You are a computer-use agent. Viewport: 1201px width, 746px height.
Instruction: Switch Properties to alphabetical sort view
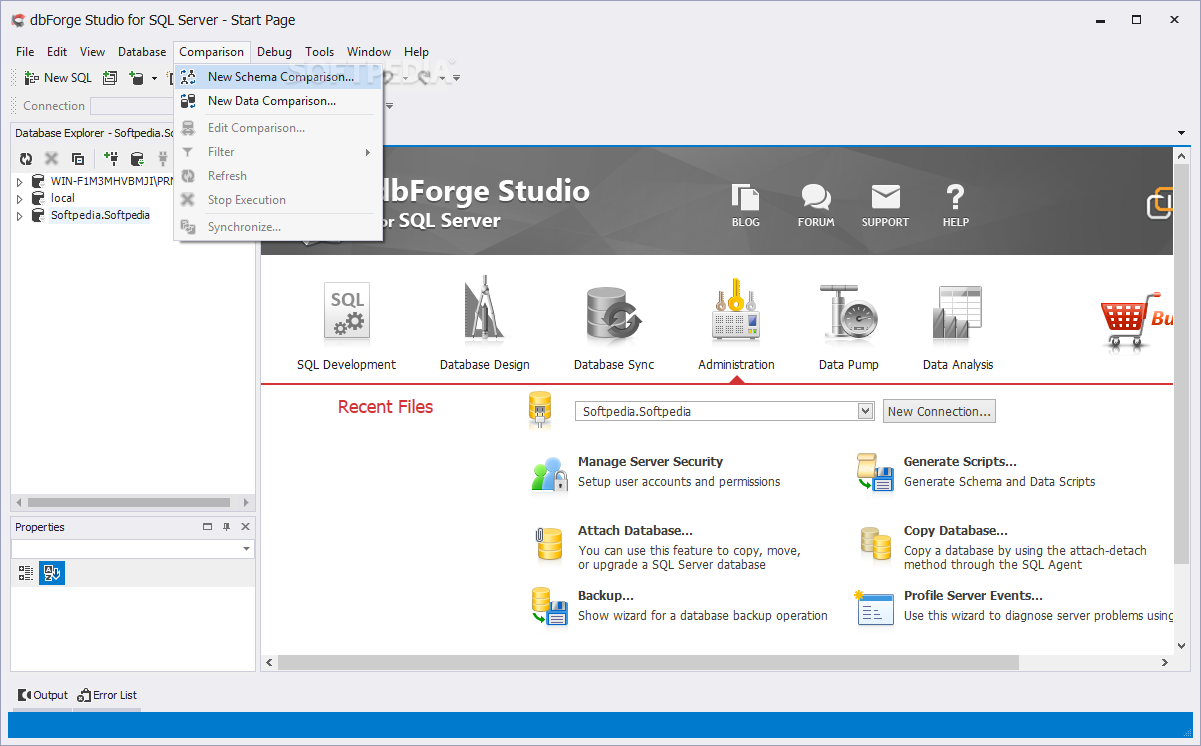click(x=52, y=573)
